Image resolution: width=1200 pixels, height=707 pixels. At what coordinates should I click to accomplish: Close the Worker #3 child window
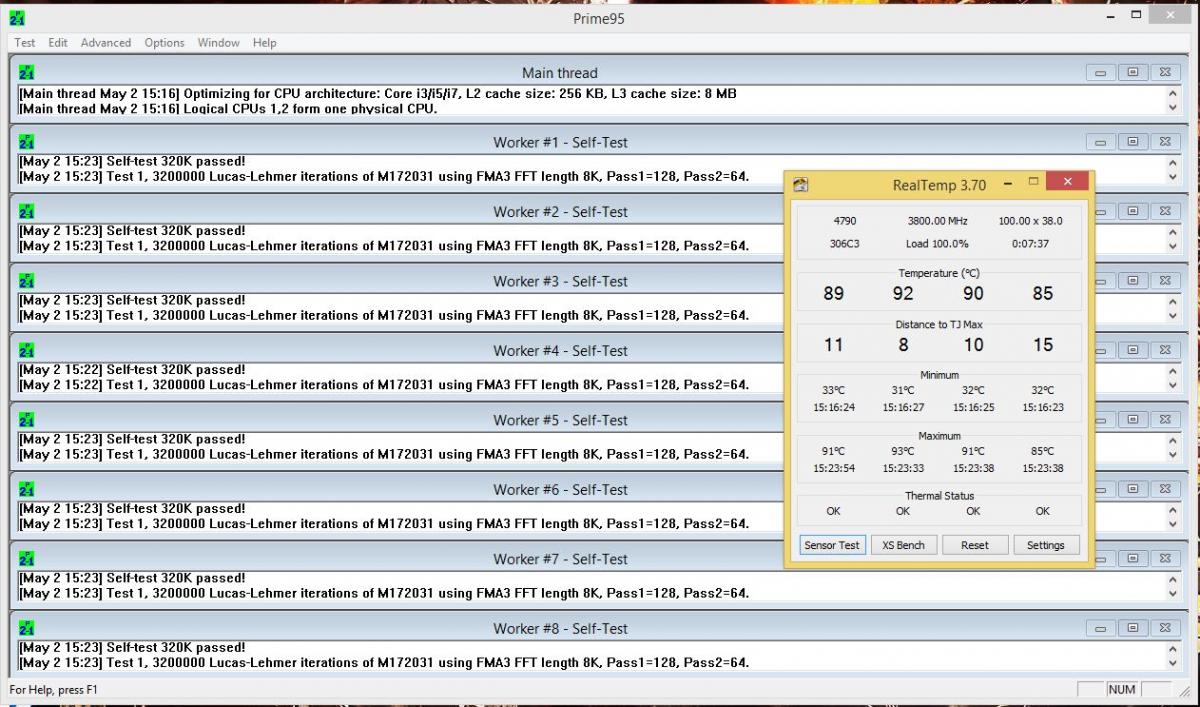tap(1165, 281)
